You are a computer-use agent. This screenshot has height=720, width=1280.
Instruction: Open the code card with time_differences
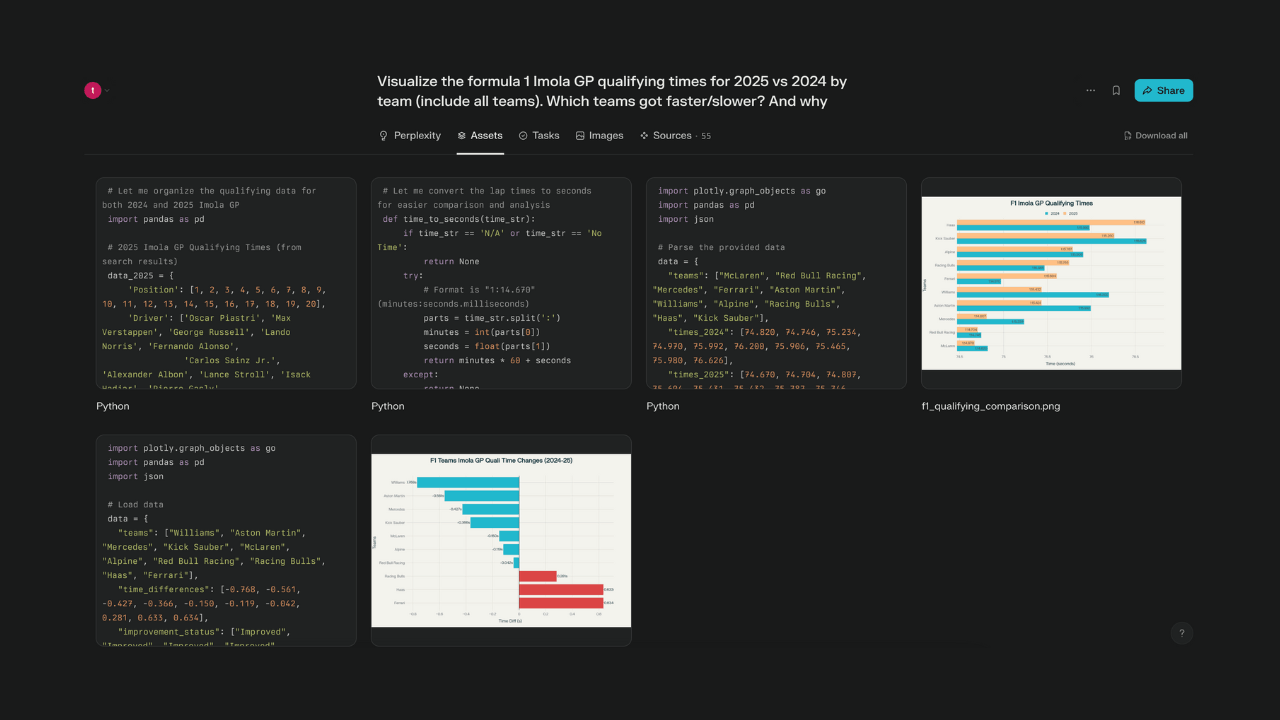click(x=226, y=540)
